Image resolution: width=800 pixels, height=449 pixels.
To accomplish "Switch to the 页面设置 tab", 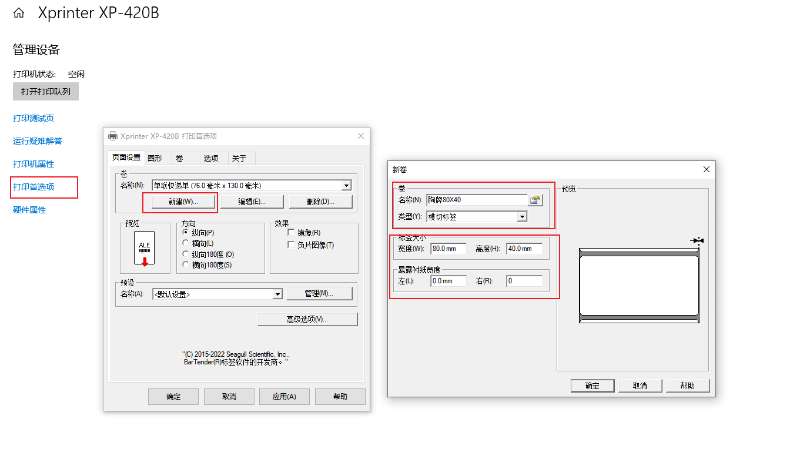I will pos(126,158).
